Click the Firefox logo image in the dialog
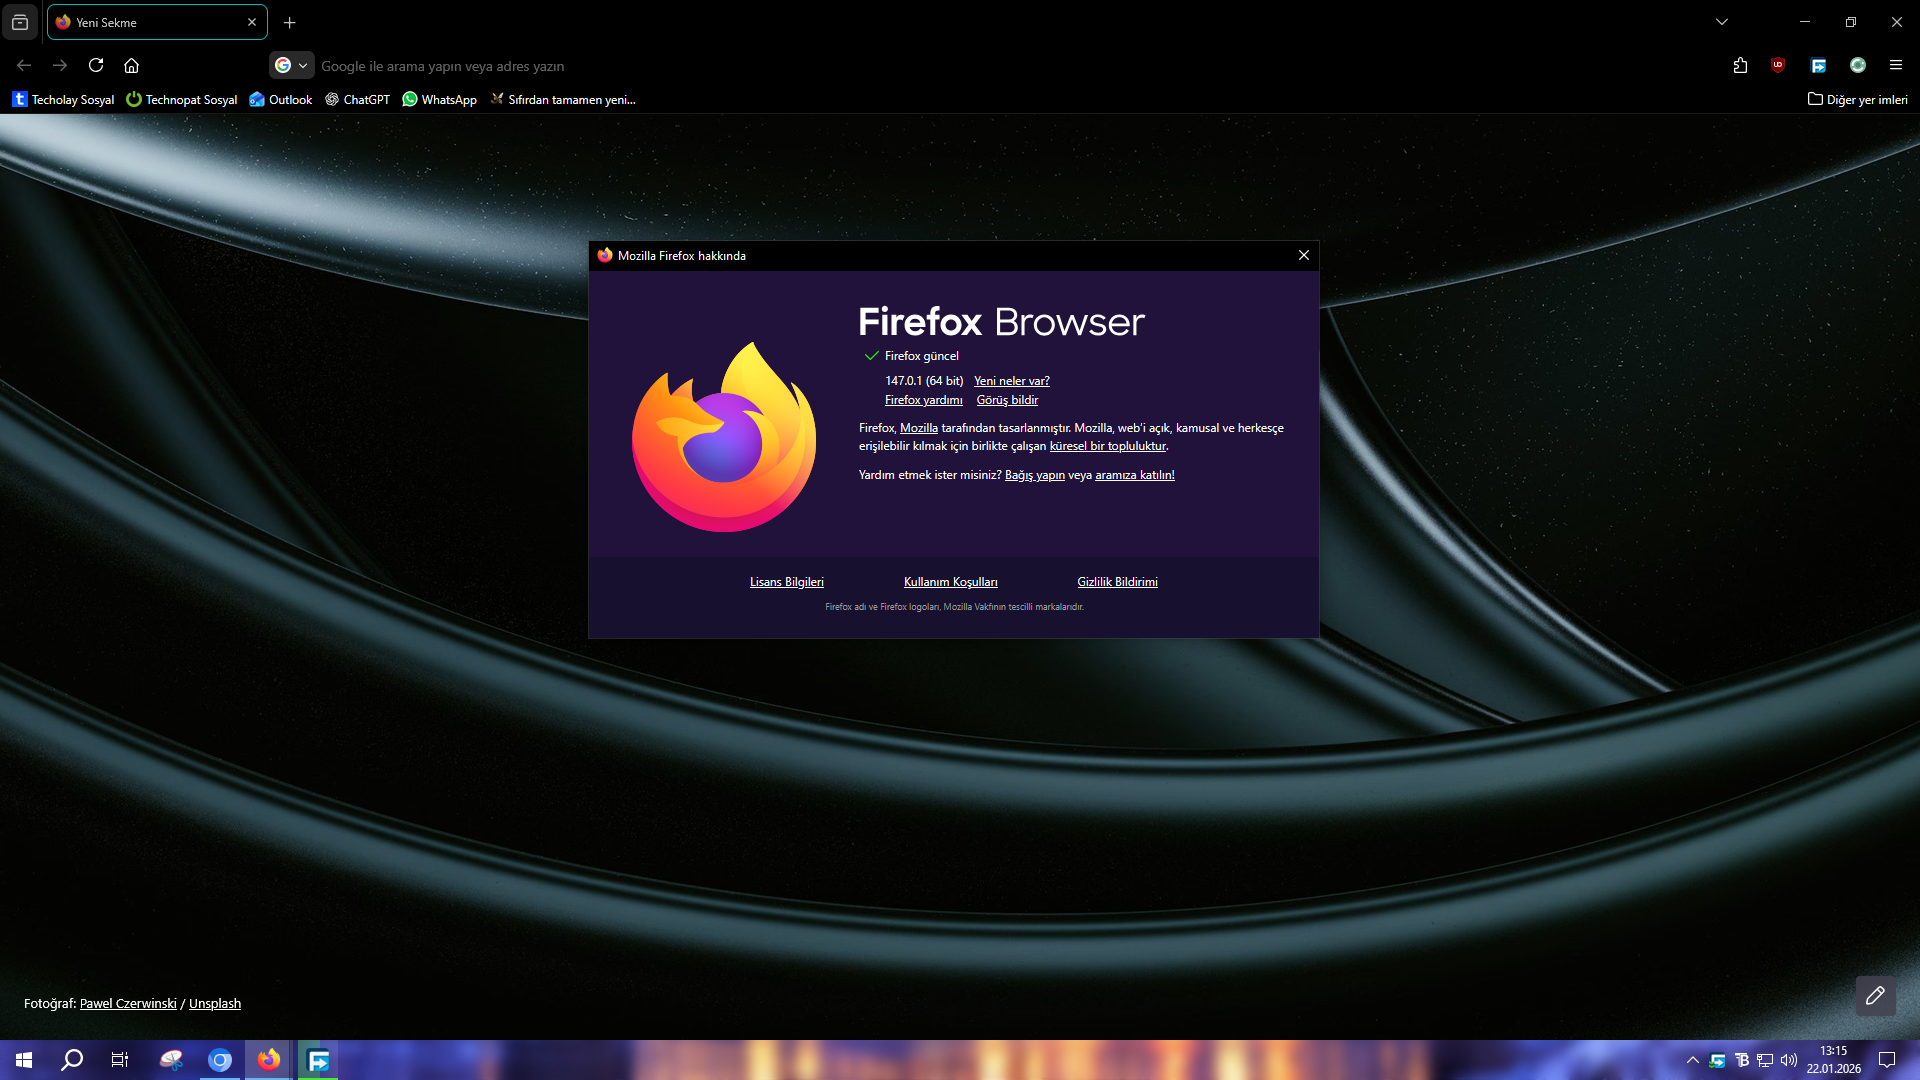Screen dimensions: 1920x1080 (724, 437)
